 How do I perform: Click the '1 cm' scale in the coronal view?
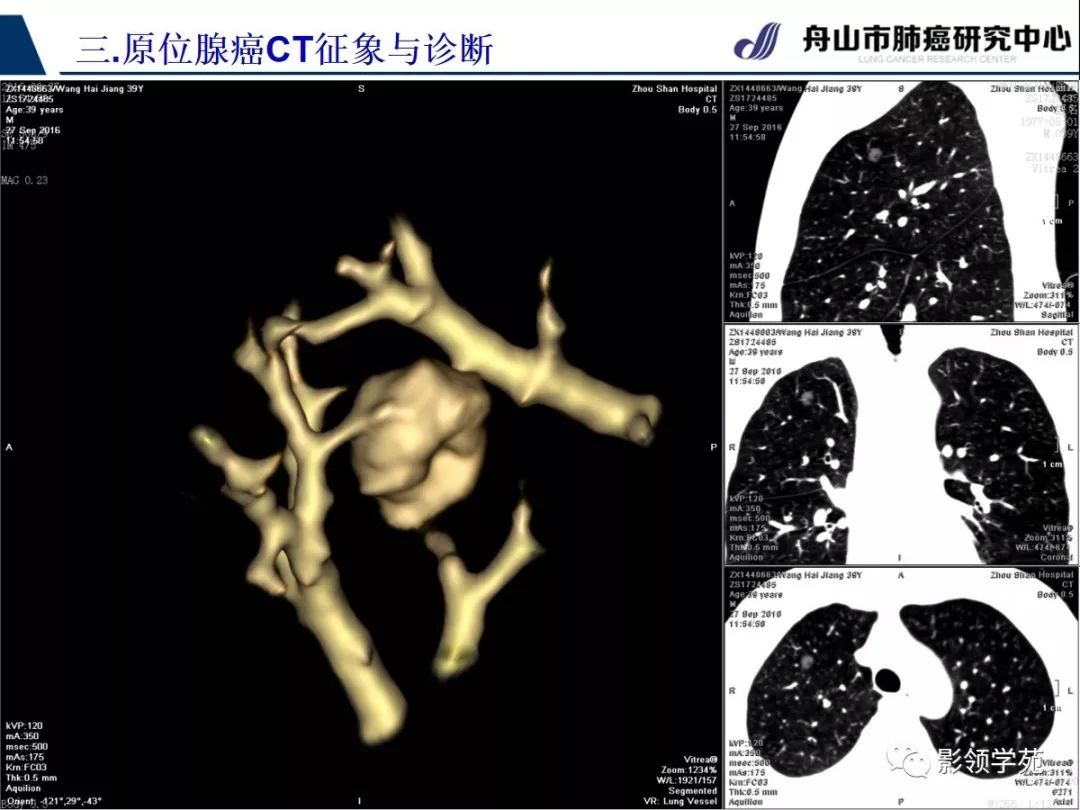pyautogui.click(x=1052, y=464)
